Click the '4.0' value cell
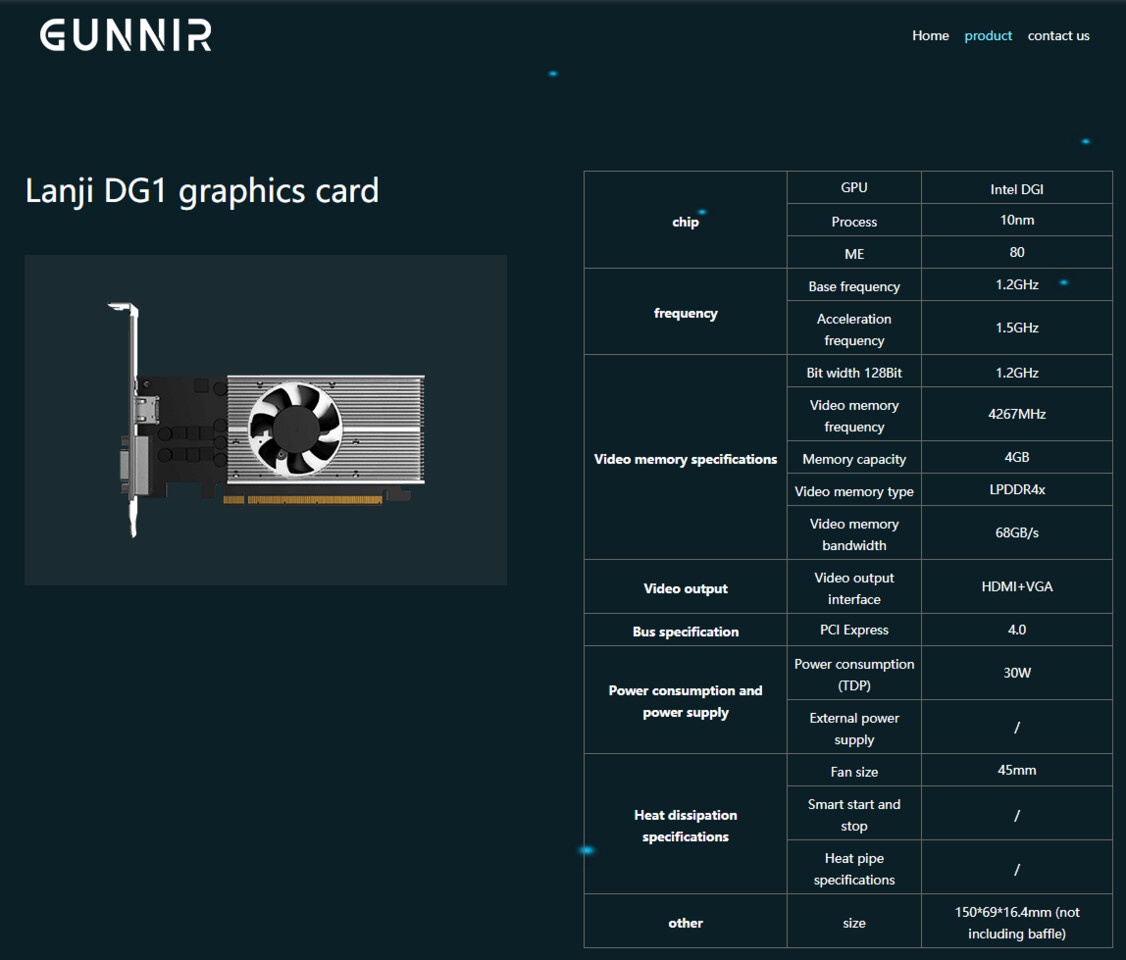Screen dimensions: 1126x960 point(1017,630)
